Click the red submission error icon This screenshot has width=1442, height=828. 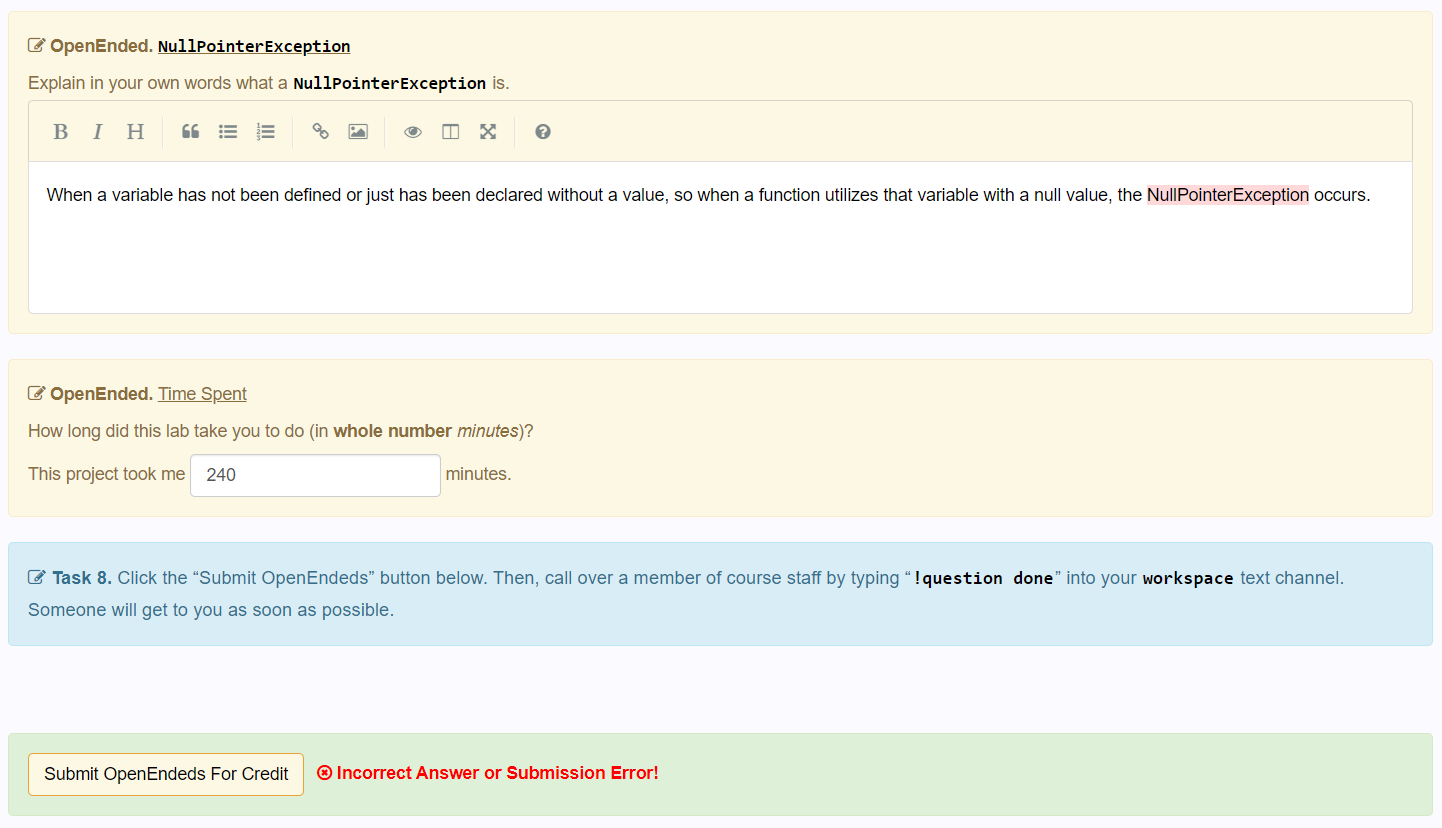324,773
